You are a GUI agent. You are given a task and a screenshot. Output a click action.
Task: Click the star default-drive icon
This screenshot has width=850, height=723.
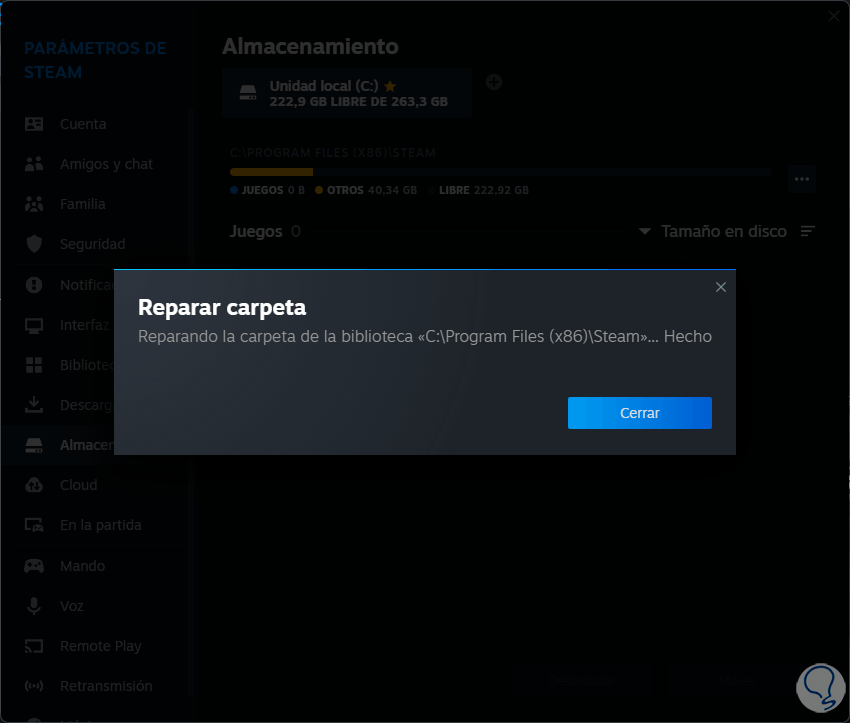[390, 86]
